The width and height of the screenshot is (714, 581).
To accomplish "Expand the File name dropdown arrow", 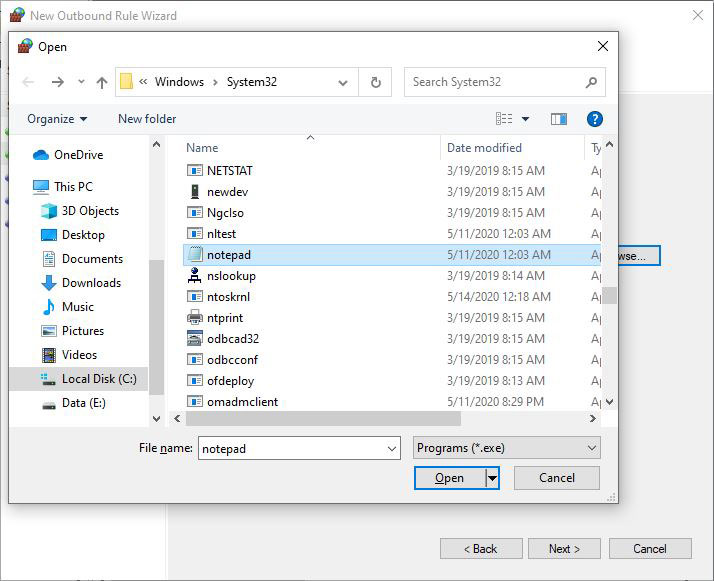I will 392,449.
